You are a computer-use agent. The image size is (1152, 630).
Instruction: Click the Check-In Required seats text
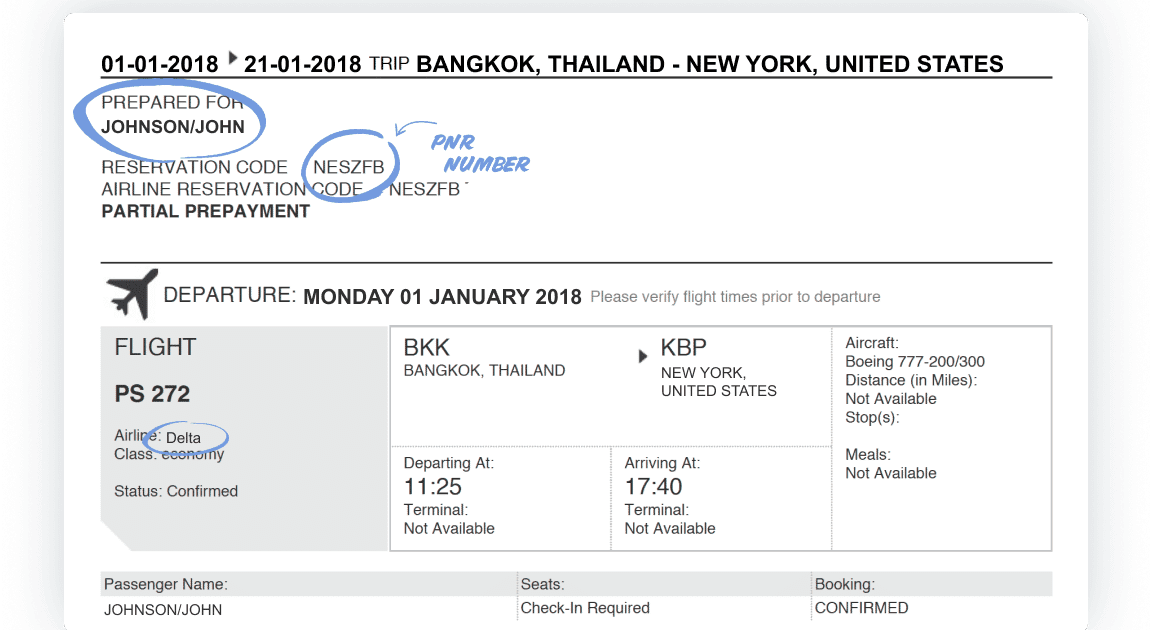[585, 608]
